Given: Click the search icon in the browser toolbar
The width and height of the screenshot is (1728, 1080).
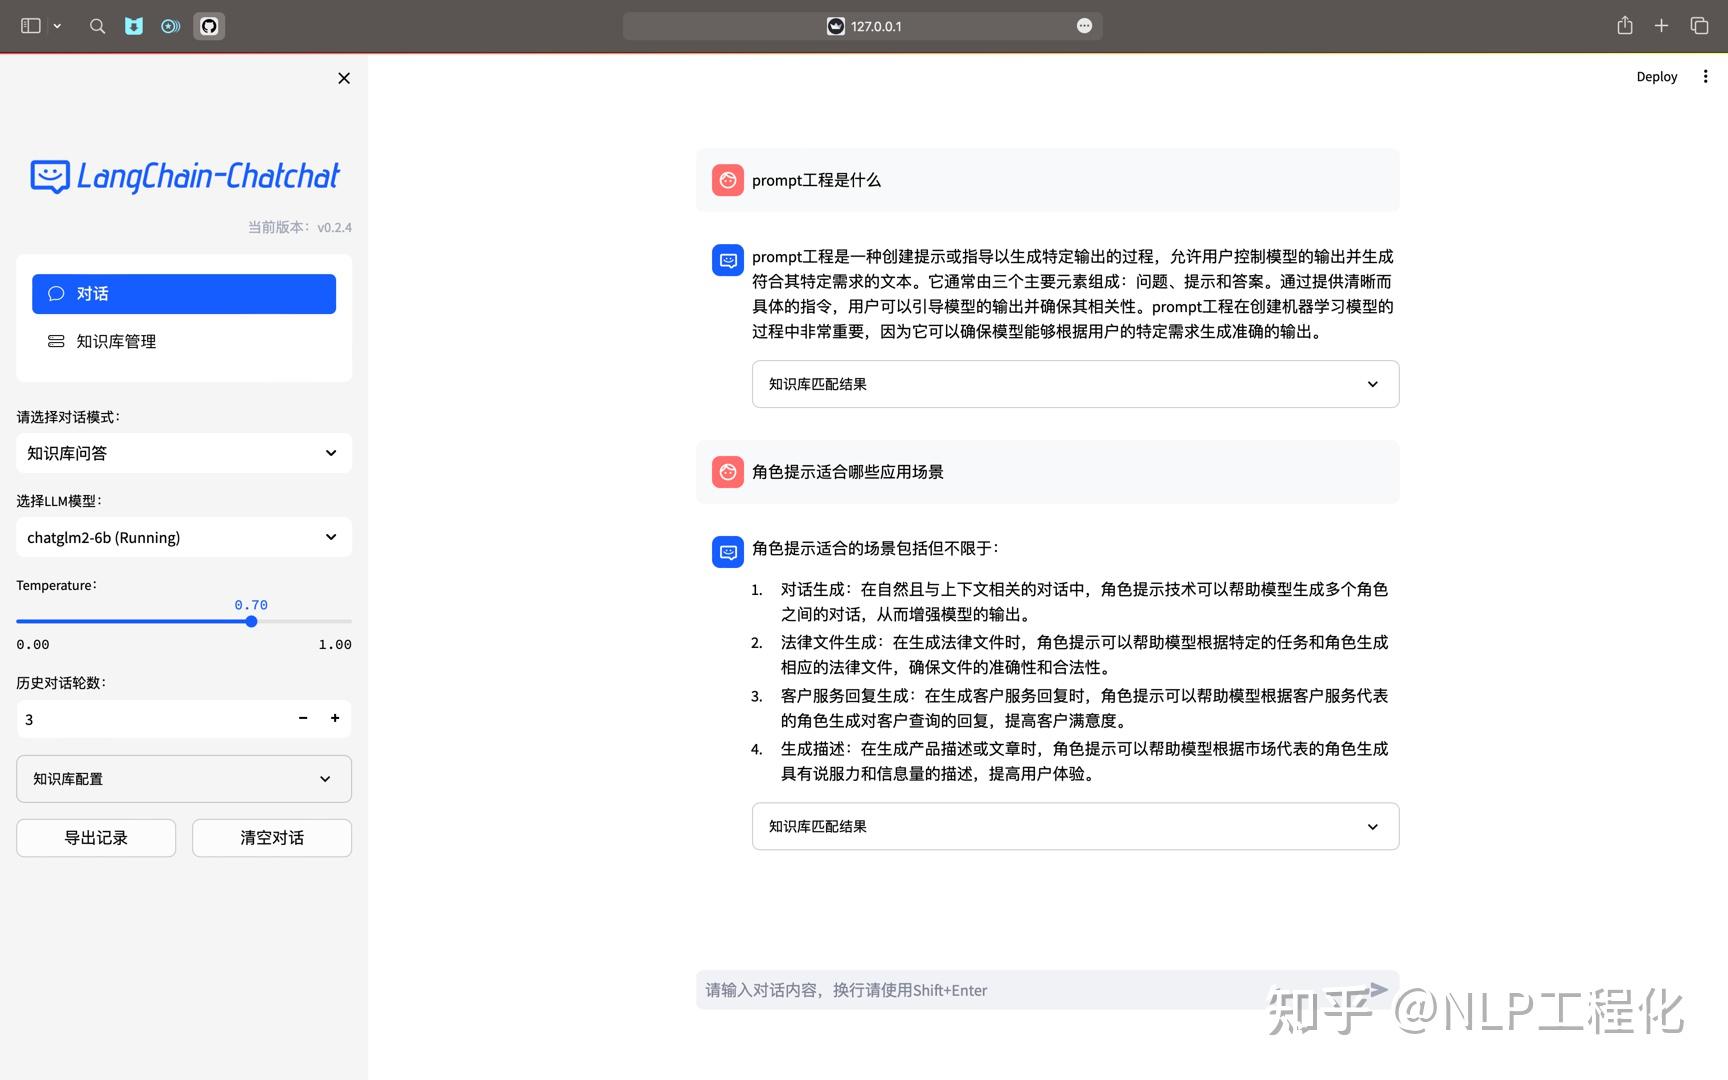Looking at the screenshot, I should coord(97,26).
